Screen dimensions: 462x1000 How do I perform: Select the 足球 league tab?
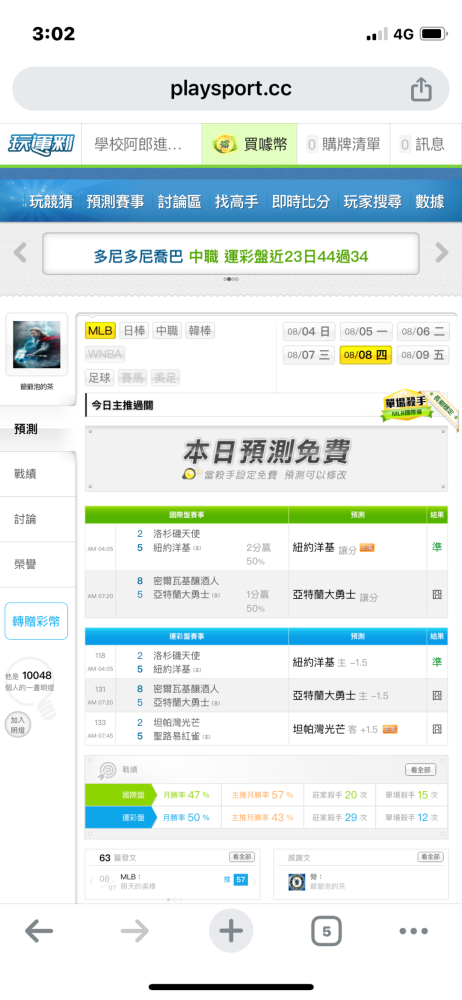coord(100,378)
